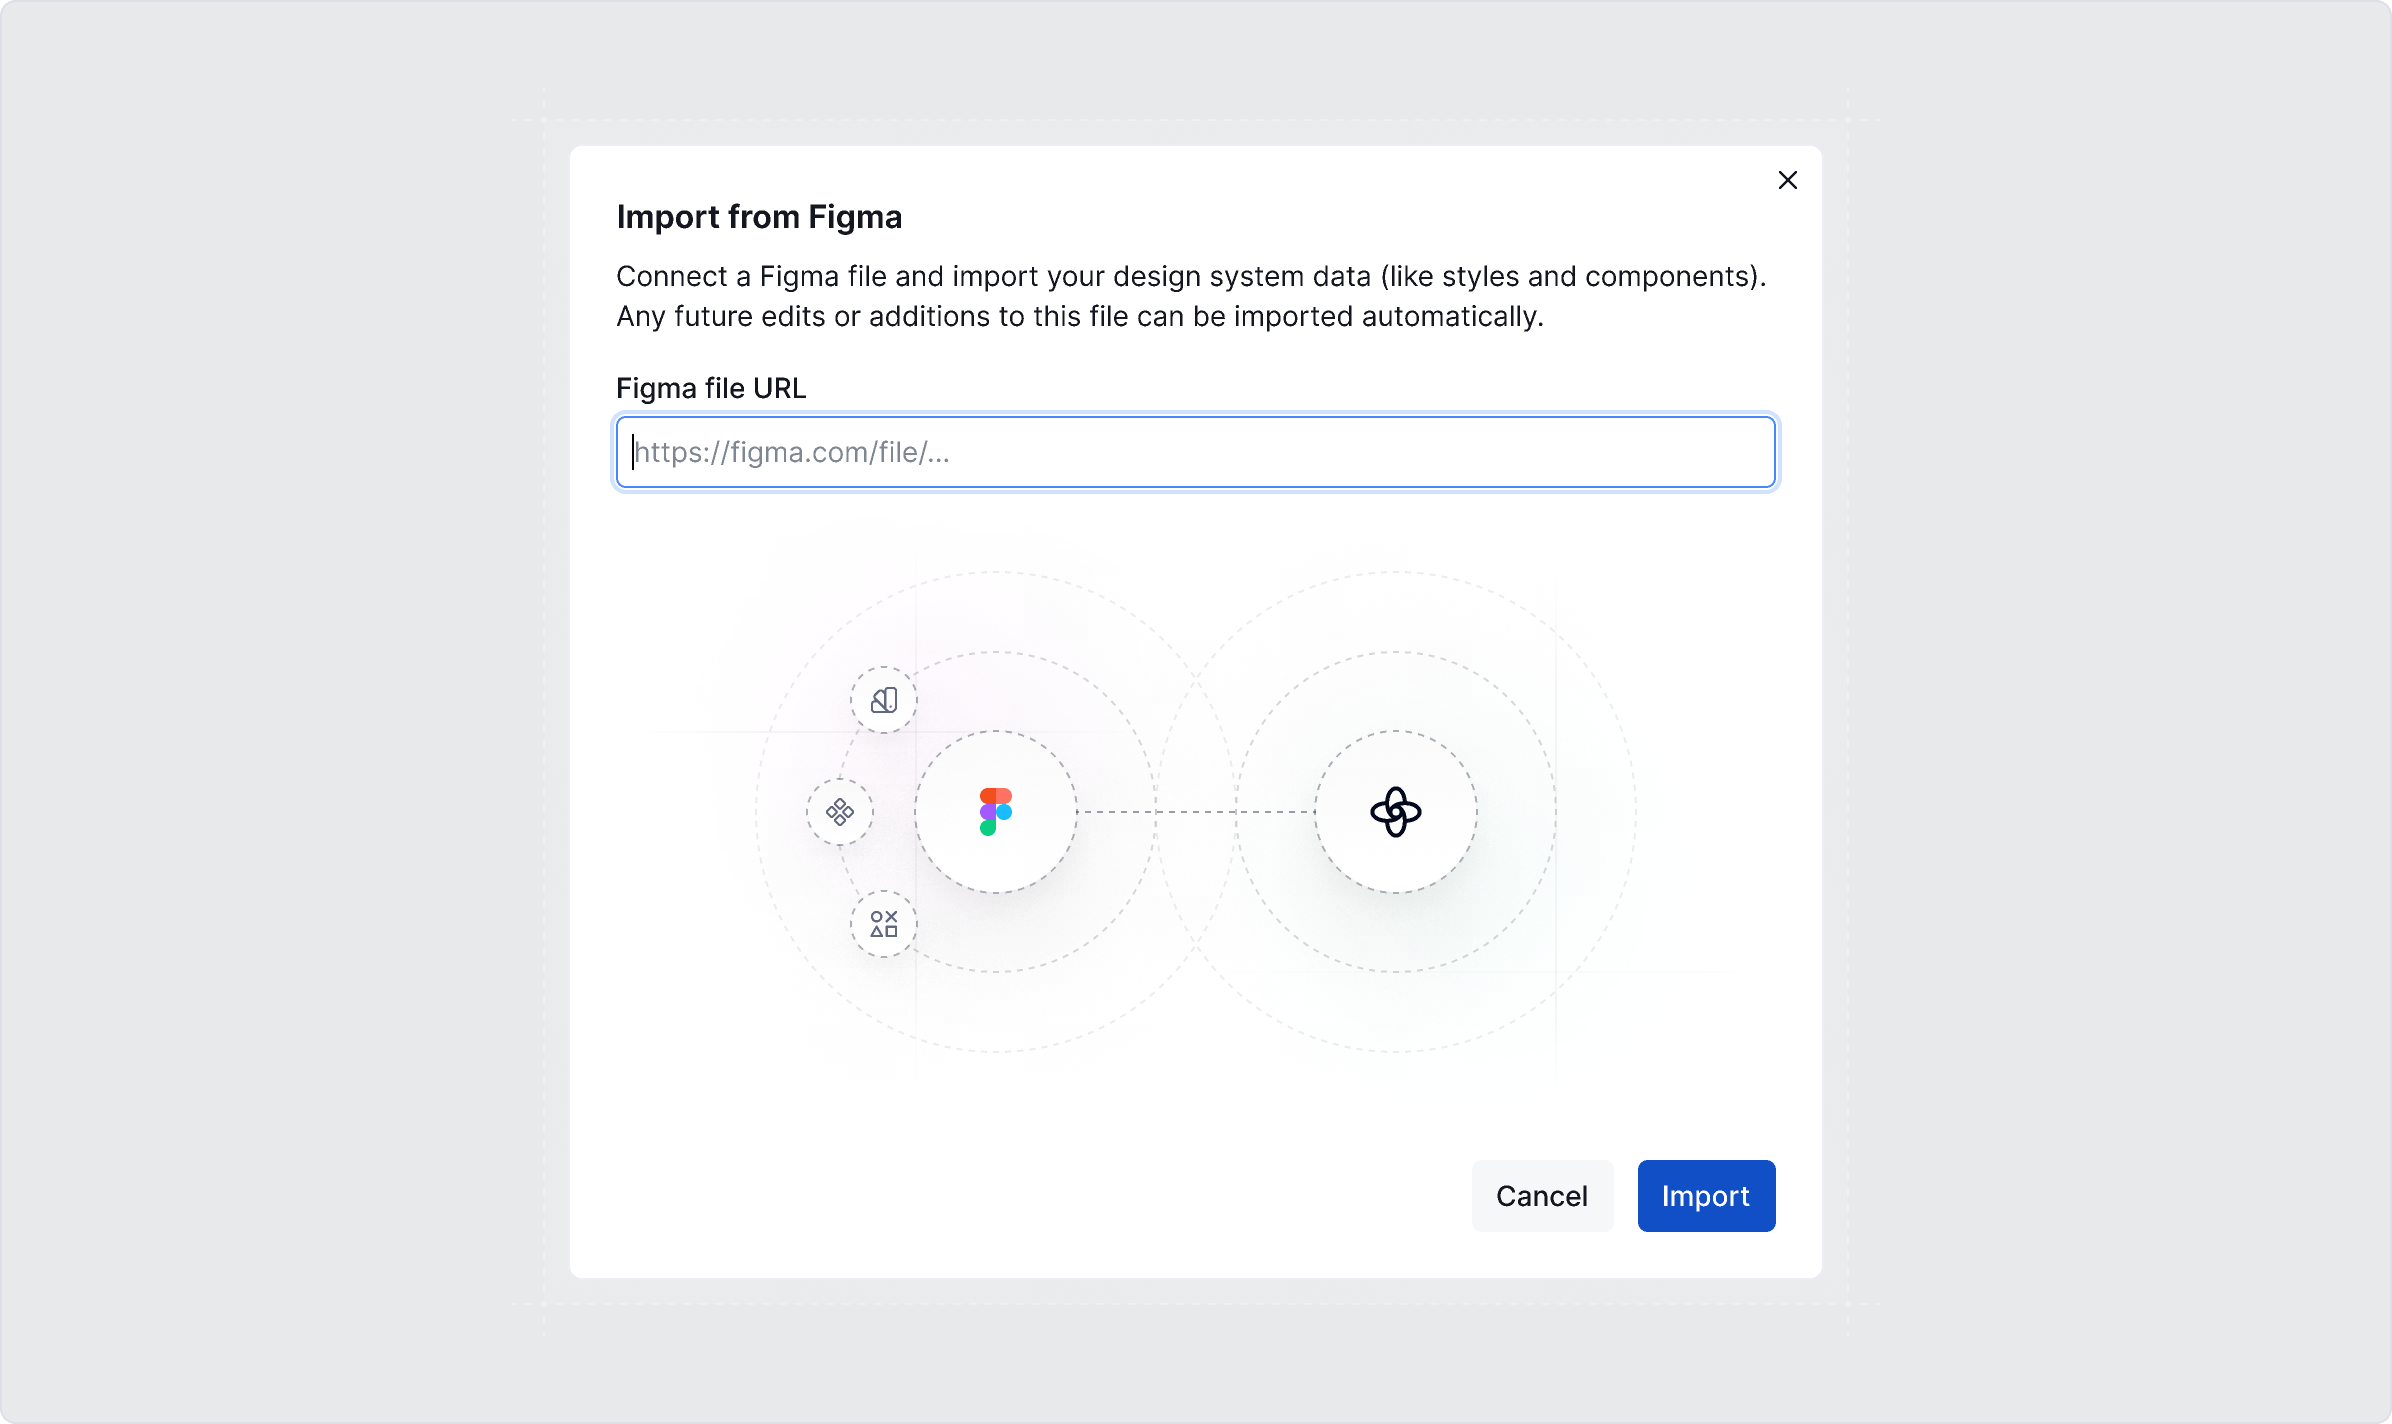
Task: Click the swatch book styles icon
Action: pos(882,700)
